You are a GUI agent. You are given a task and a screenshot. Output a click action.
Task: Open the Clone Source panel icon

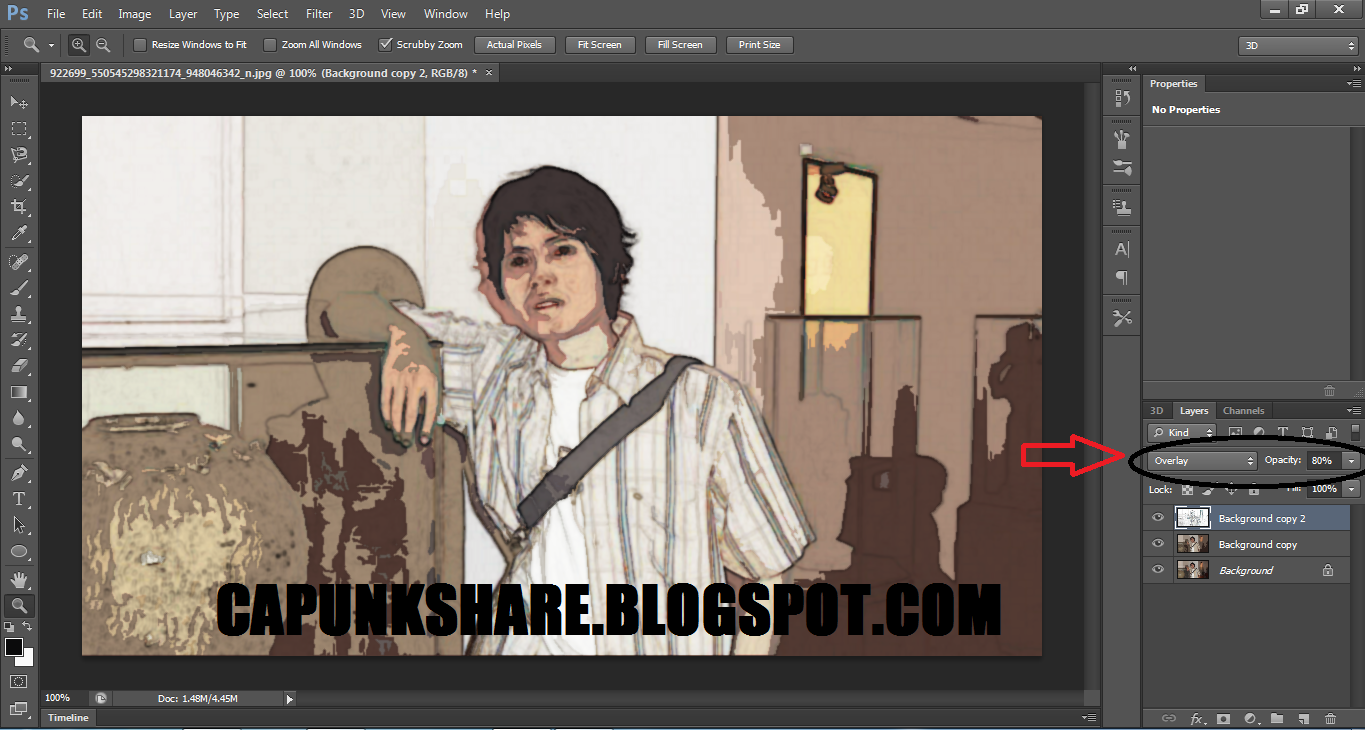pos(1122,208)
